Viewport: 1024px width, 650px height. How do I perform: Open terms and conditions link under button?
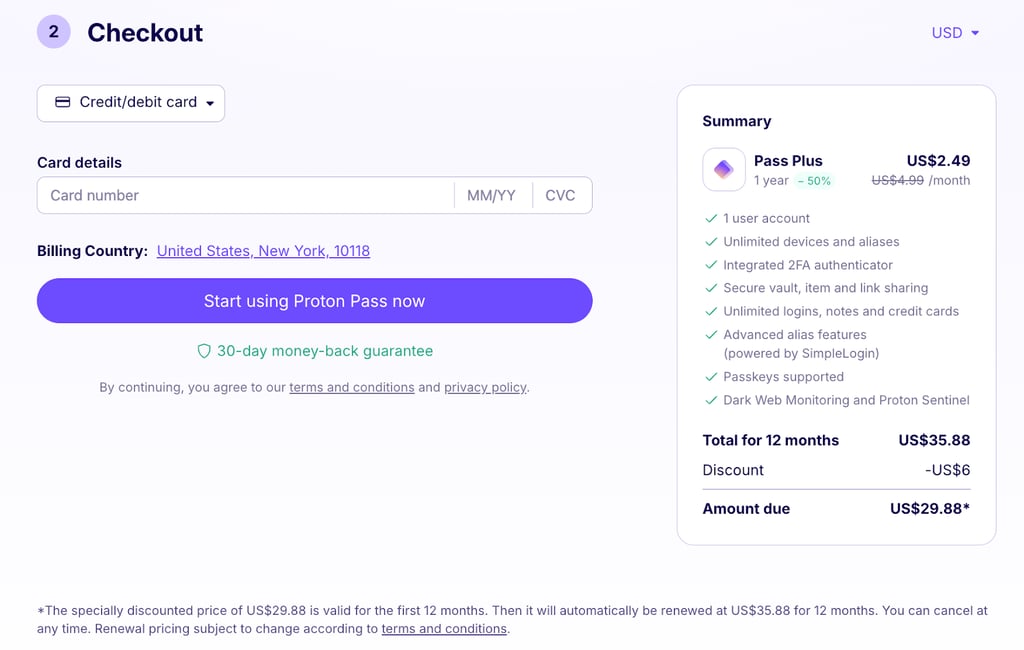click(x=351, y=387)
